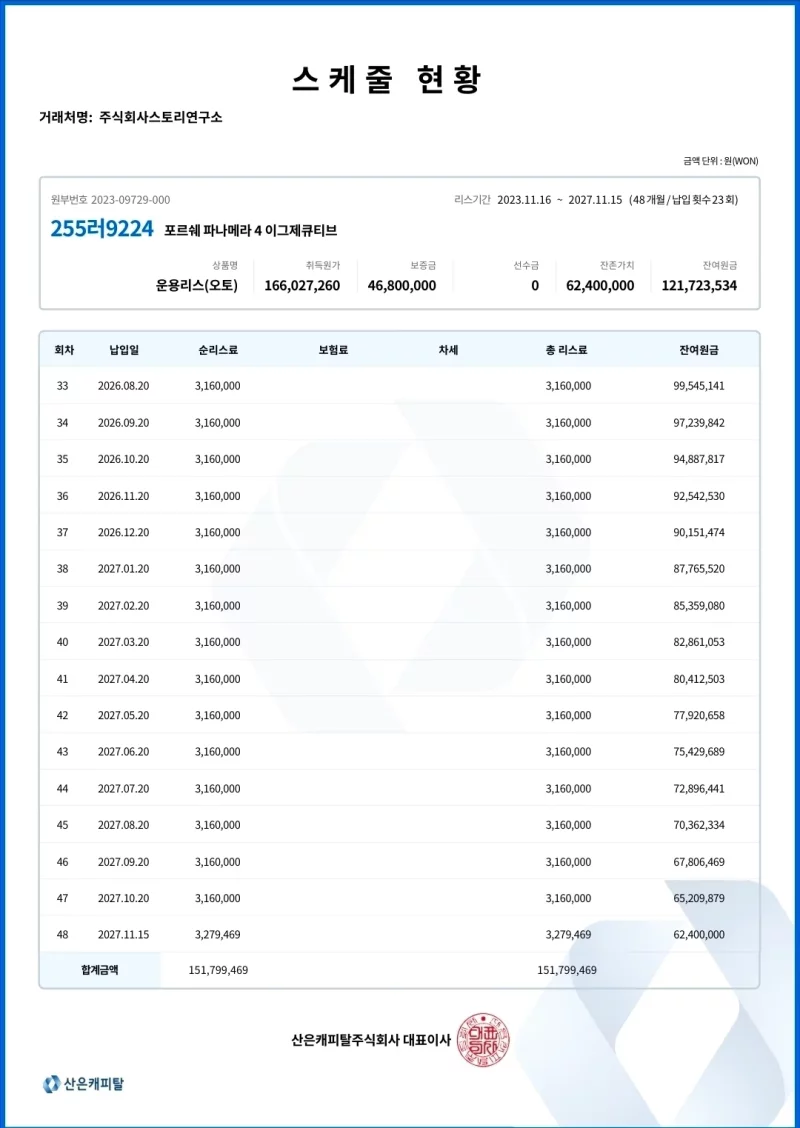Click the red company seal stamp
Image resolution: width=800 pixels, height=1128 pixels.
(x=482, y=1040)
